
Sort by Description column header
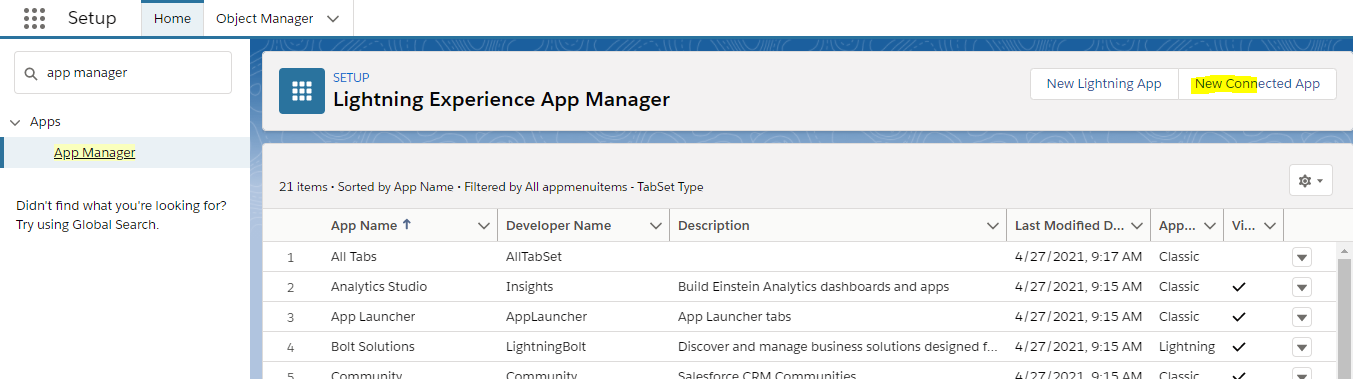(x=713, y=226)
